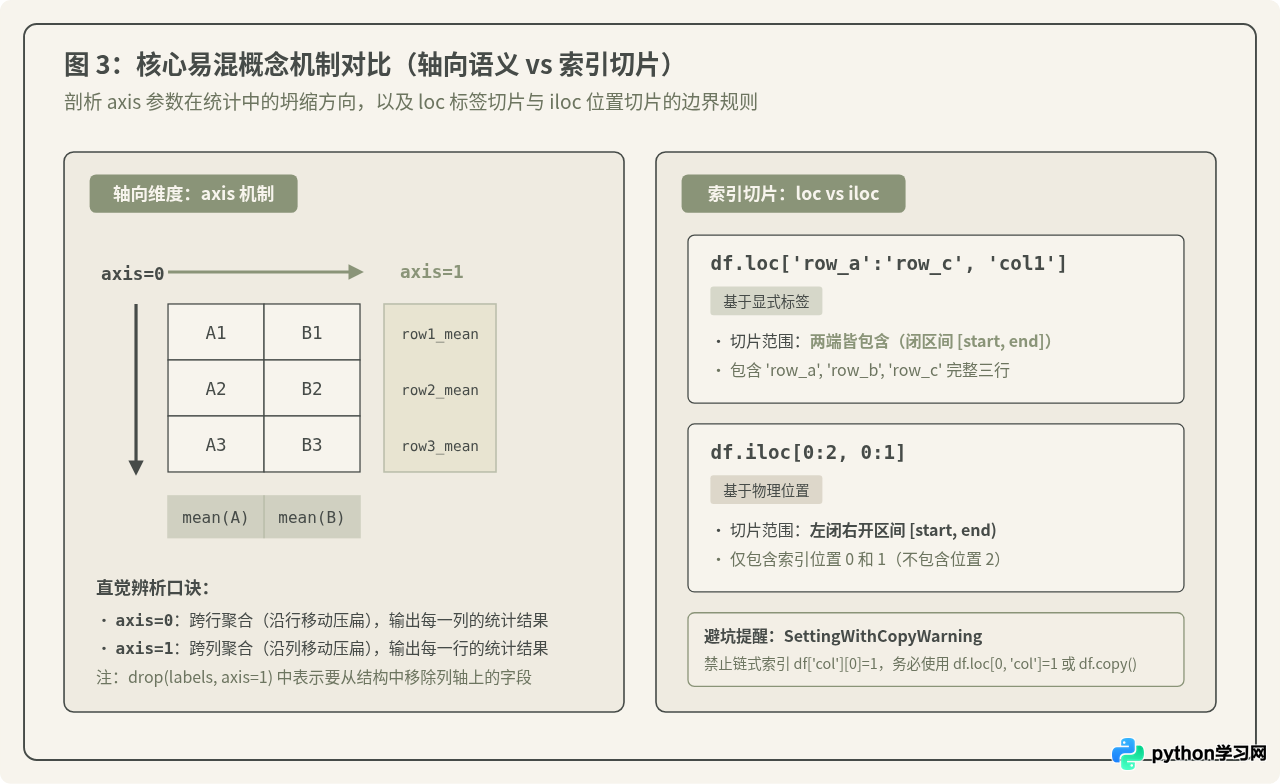Image resolution: width=1280 pixels, height=784 pixels.
Task: Click the '图 3' main title
Action: [x=368, y=65]
